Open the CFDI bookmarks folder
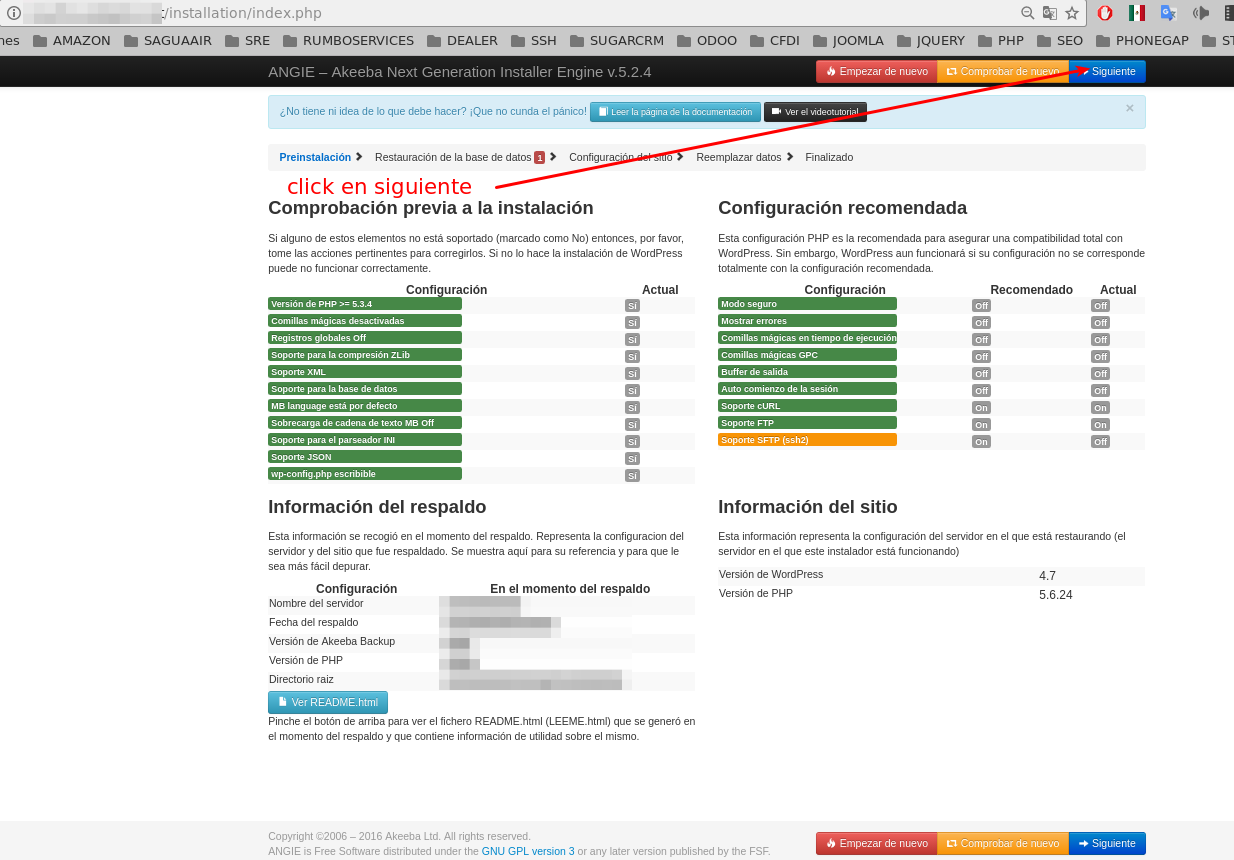Image resolution: width=1234 pixels, height=860 pixels. (775, 41)
